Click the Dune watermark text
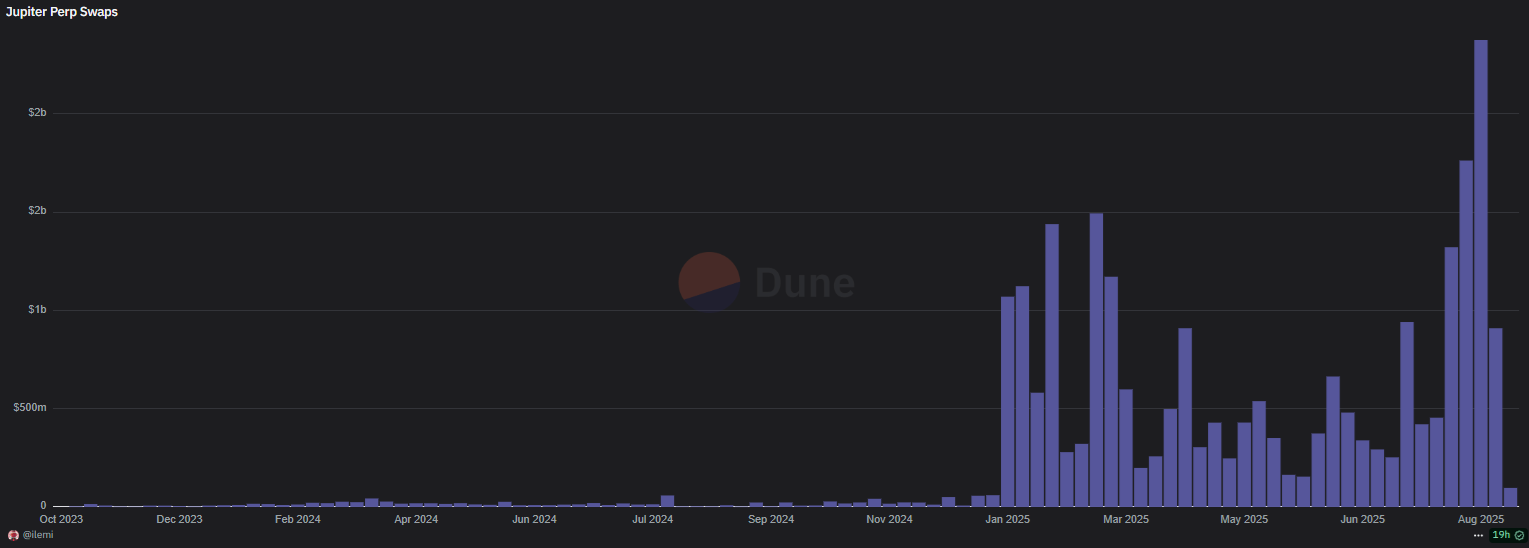 tap(804, 283)
